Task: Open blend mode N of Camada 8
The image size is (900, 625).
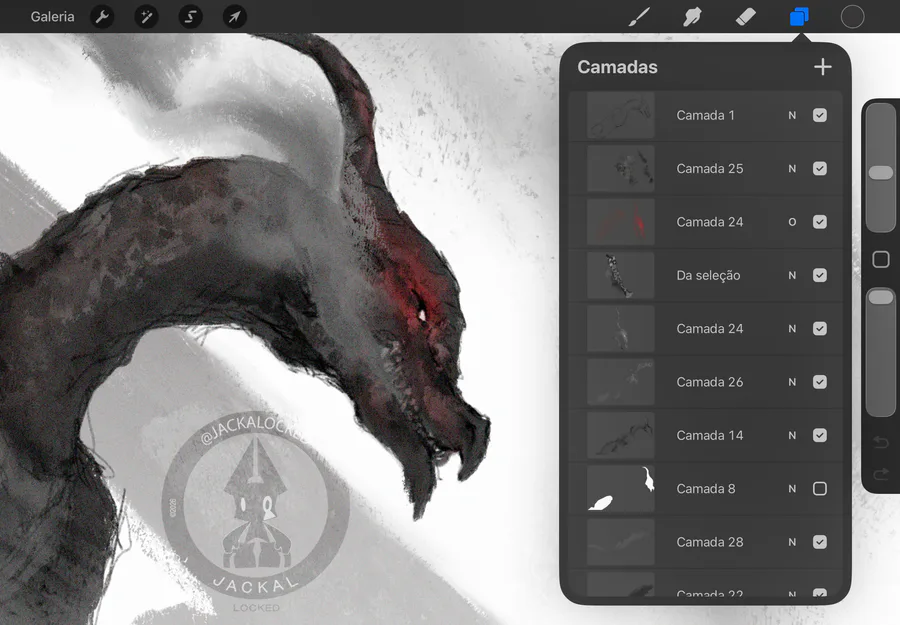Action: click(x=792, y=489)
